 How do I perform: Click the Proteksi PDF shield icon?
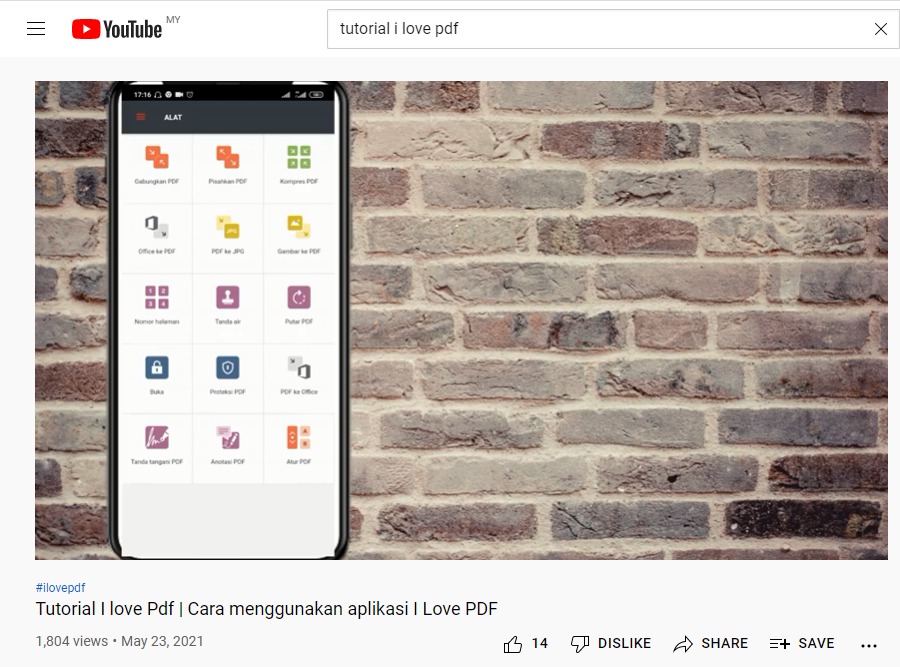tap(228, 367)
